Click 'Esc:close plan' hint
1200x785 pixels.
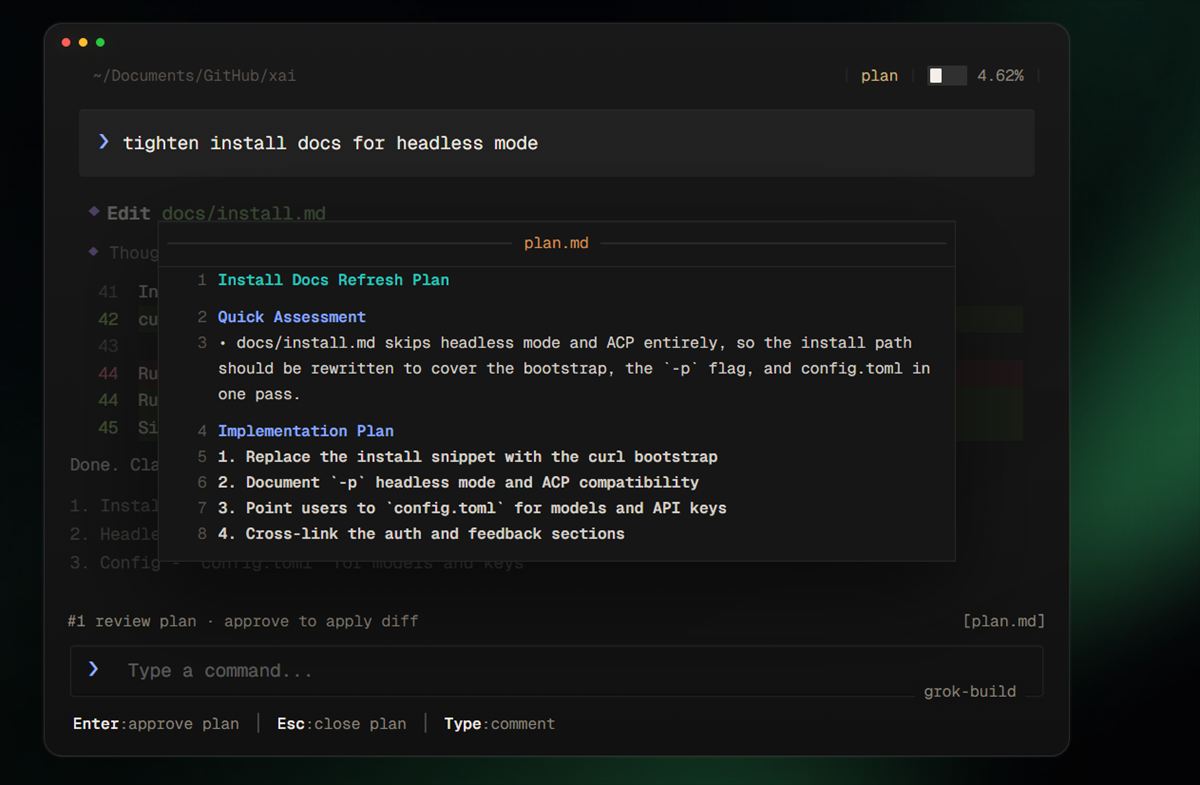pyautogui.click(x=342, y=724)
